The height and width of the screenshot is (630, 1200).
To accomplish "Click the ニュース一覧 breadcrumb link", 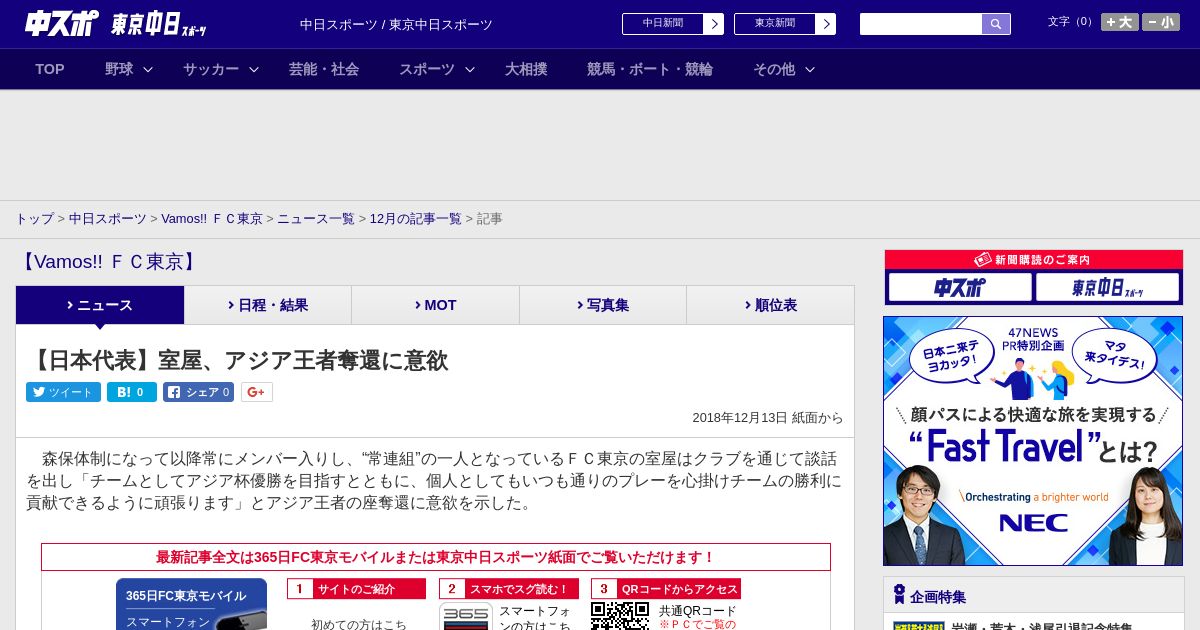I will [x=316, y=219].
